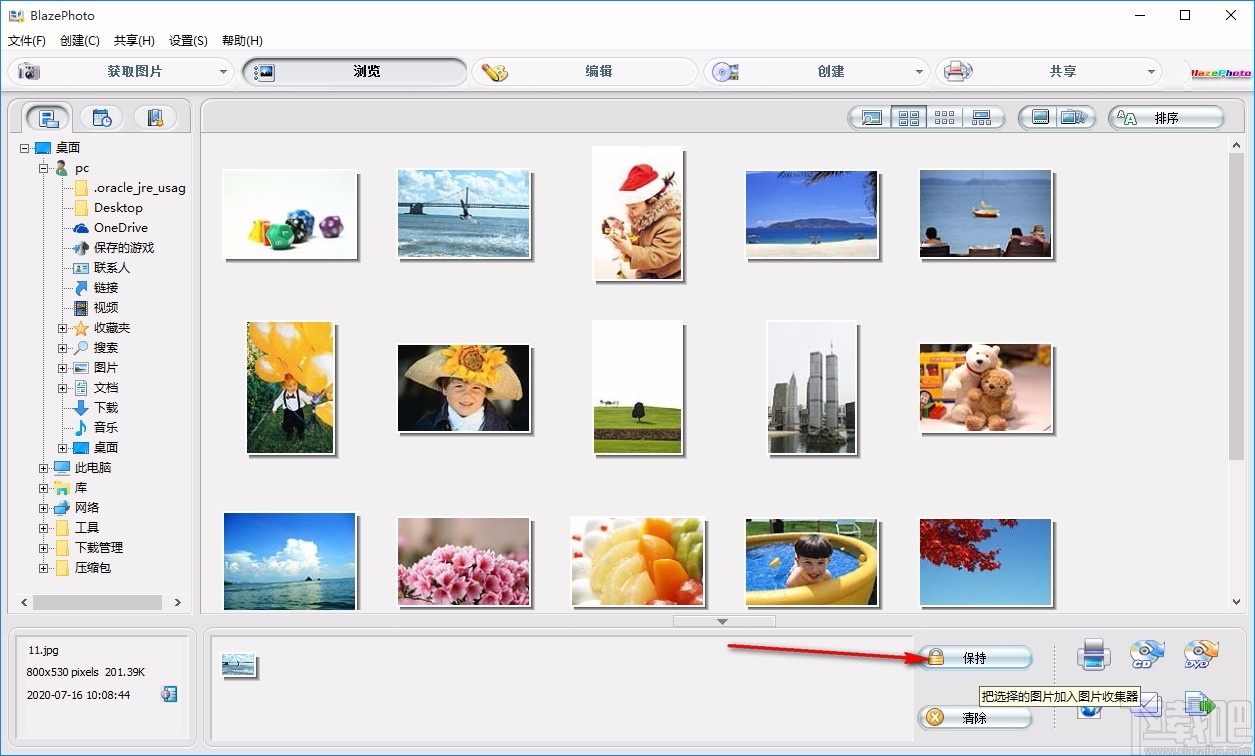Viewport: 1255px width, 756px height.
Task: Select the Santa hat child photo thumbnail
Action: 637,215
